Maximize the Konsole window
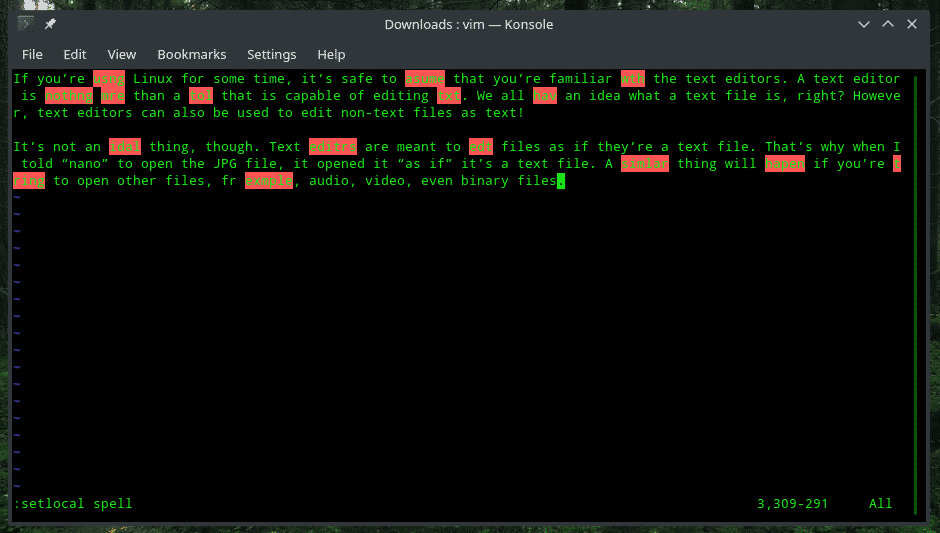Image resolution: width=940 pixels, height=533 pixels. point(888,23)
